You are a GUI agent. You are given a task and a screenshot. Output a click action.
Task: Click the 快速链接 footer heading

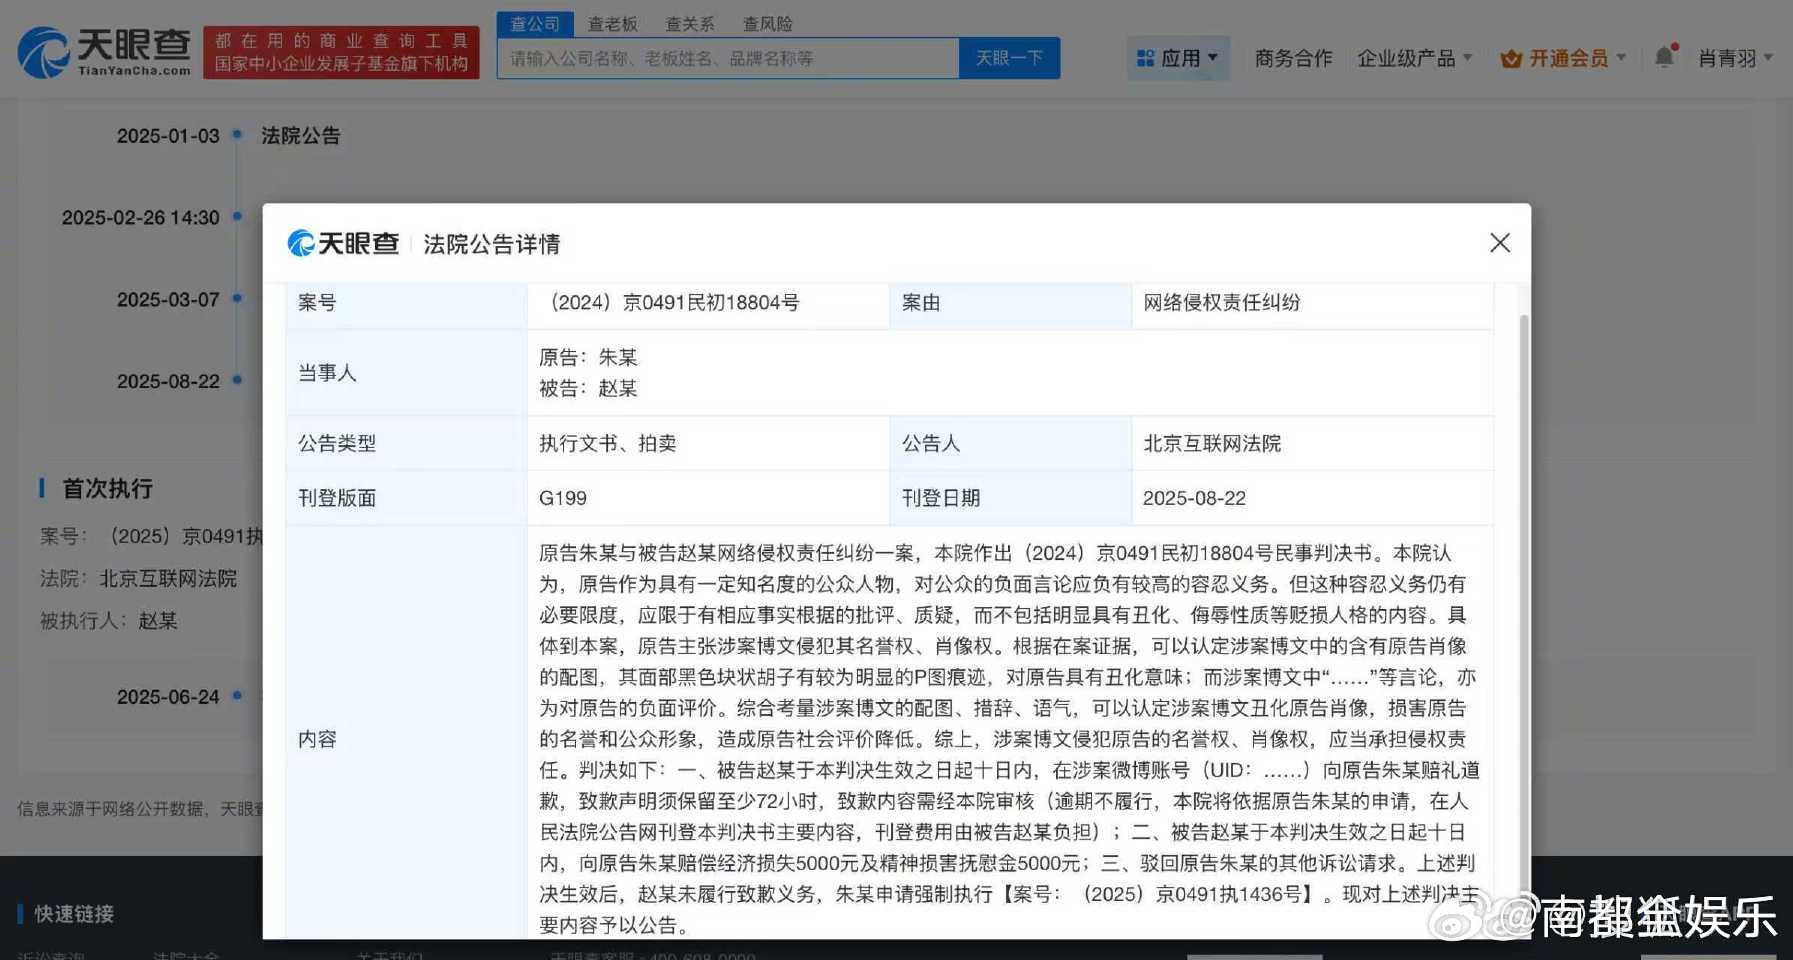(x=74, y=913)
